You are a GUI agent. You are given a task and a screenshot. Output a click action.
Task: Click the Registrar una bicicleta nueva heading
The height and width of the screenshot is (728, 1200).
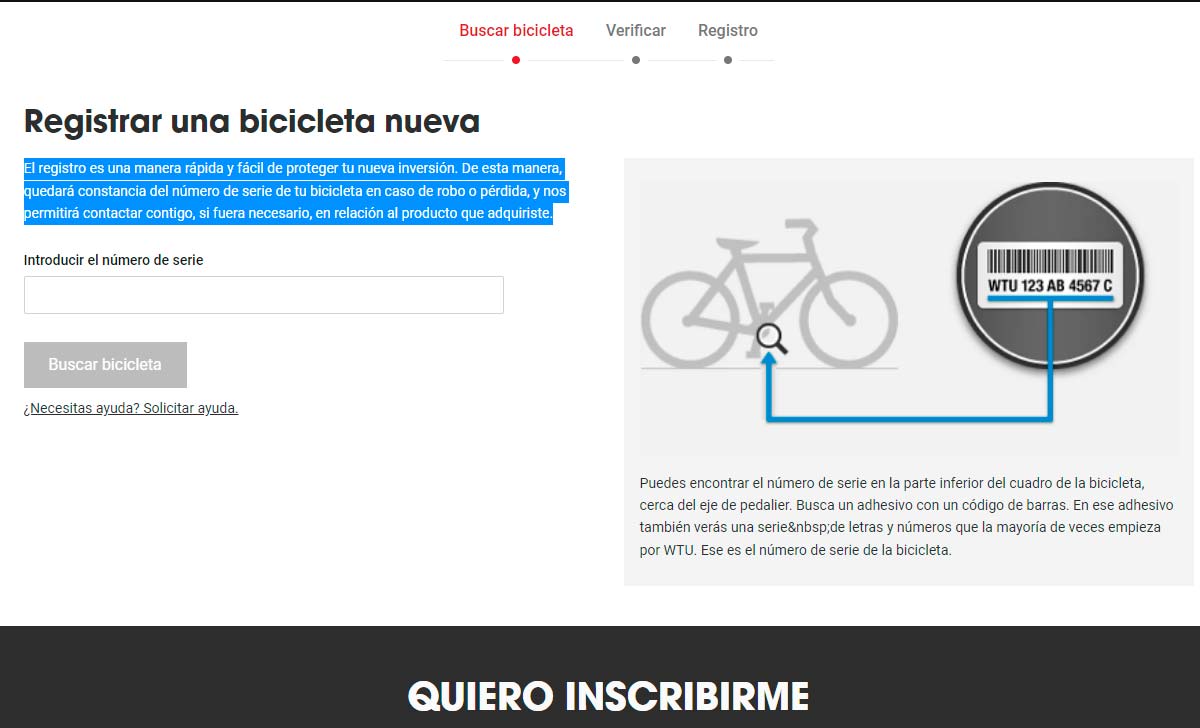tap(252, 122)
